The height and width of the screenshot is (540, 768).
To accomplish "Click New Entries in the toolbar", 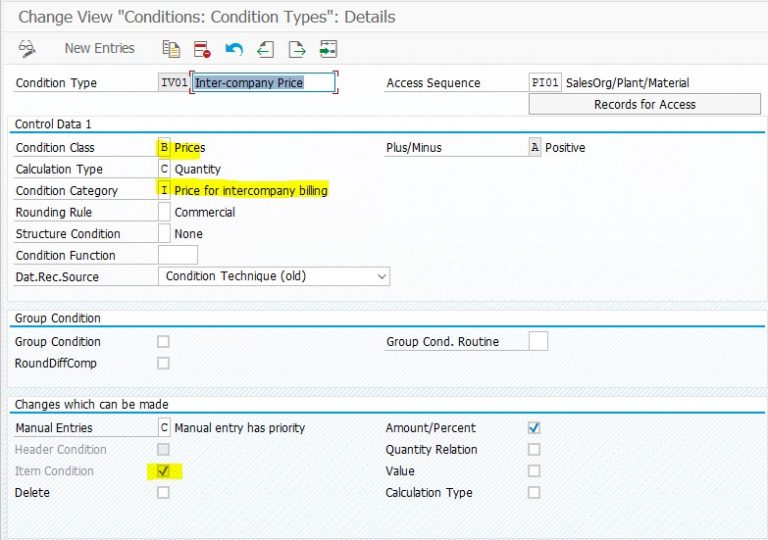I will coord(99,48).
